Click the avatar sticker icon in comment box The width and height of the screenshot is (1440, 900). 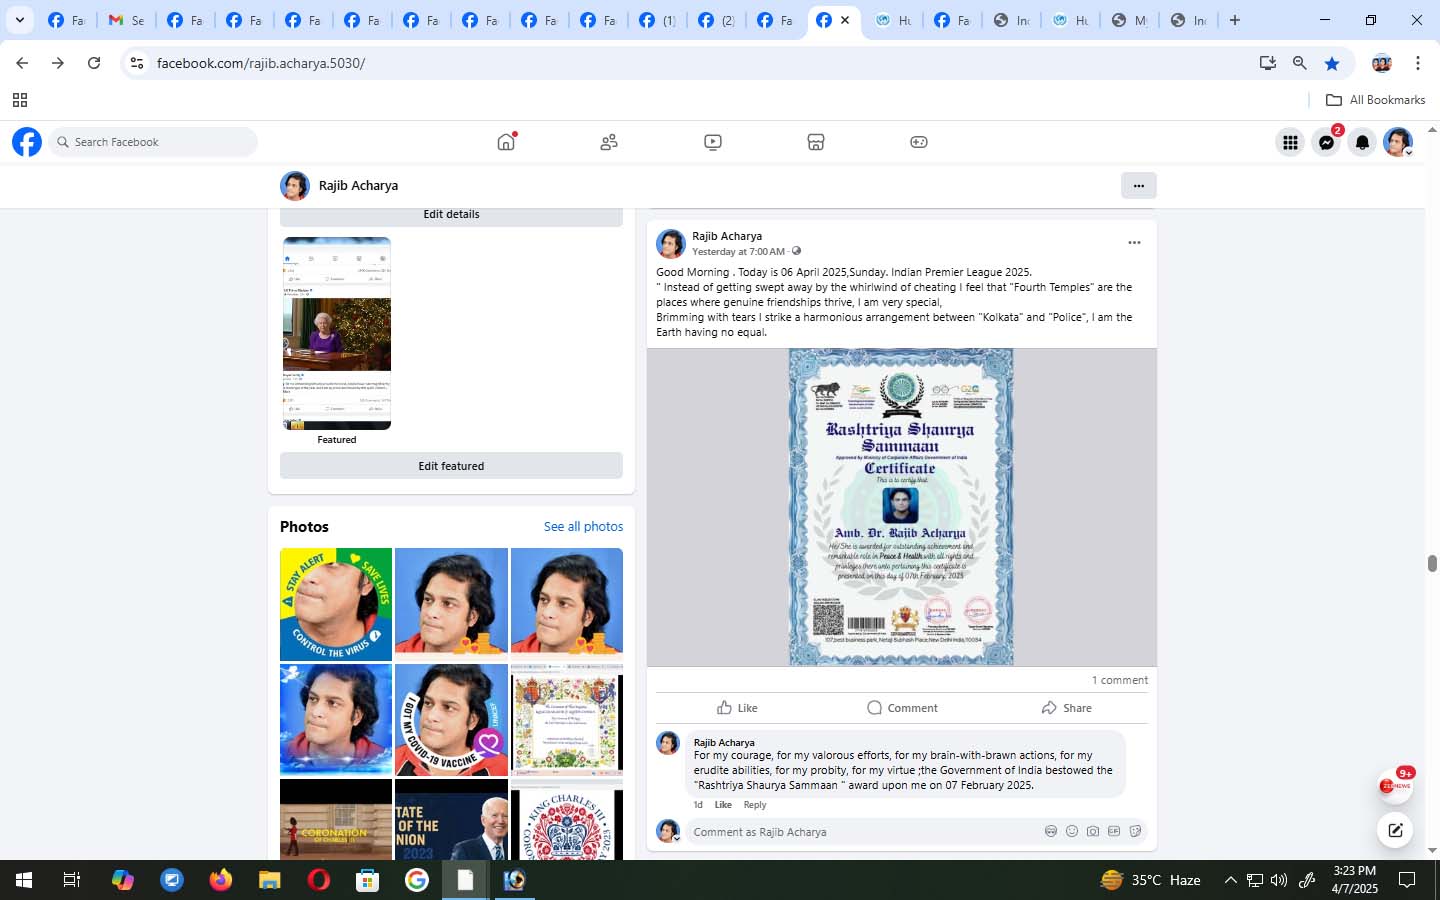pos(1051,831)
